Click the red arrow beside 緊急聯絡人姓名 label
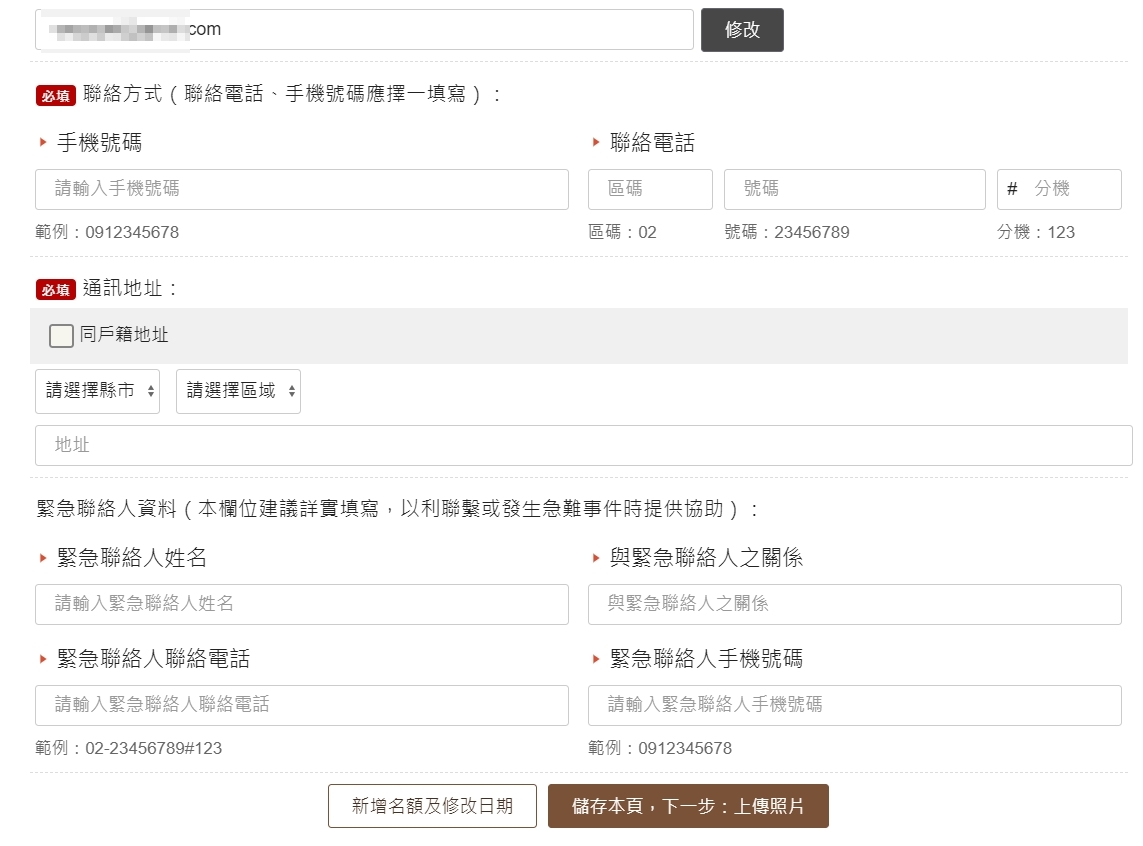Image resolution: width=1143 pixels, height=846 pixels. [43, 558]
